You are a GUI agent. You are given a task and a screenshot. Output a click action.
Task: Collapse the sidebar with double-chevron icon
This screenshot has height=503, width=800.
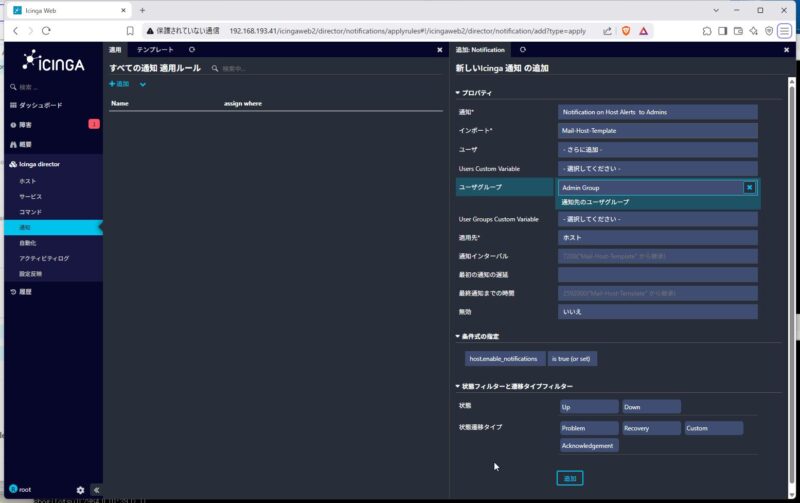coord(96,490)
